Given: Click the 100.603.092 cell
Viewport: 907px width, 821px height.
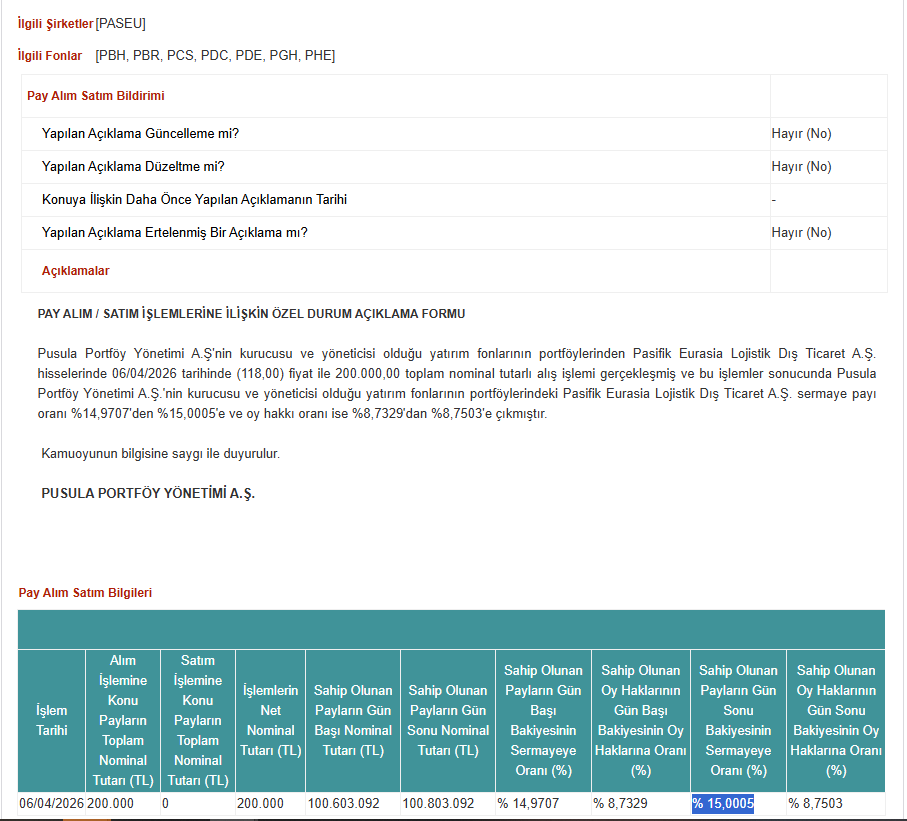Looking at the screenshot, I should point(353,804).
